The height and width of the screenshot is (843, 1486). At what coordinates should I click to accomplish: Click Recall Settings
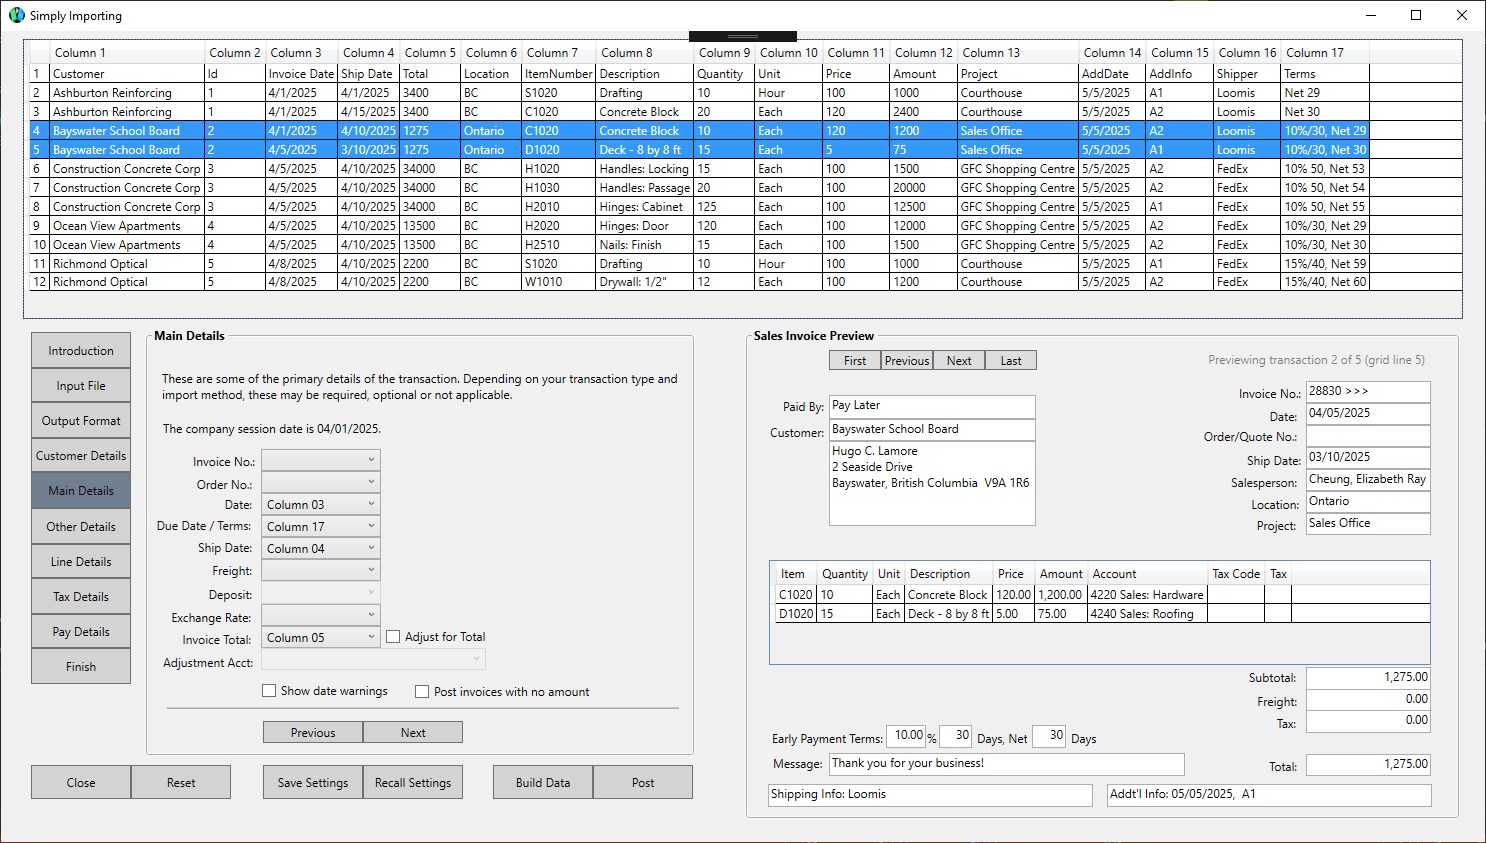pos(413,783)
